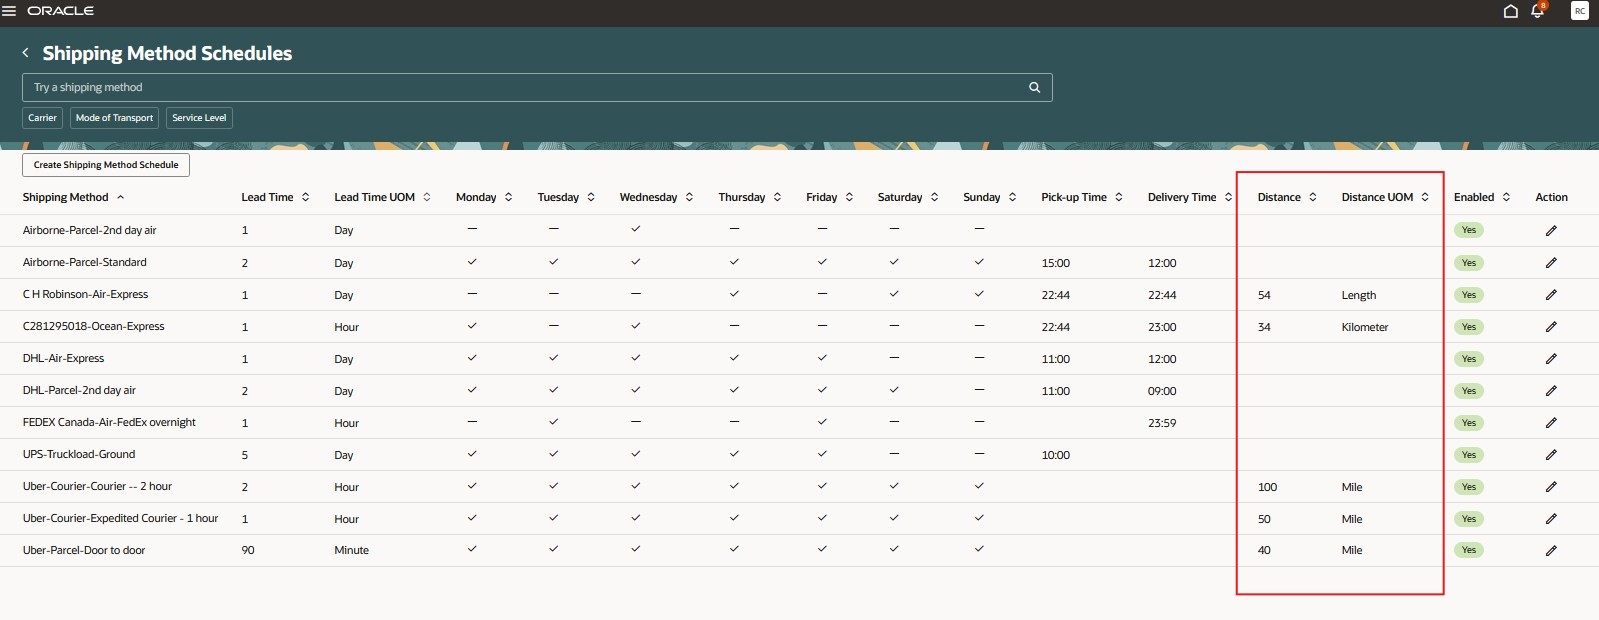Sort the Wednesday column
Viewport: 1599px width, 620px height.
689,197
